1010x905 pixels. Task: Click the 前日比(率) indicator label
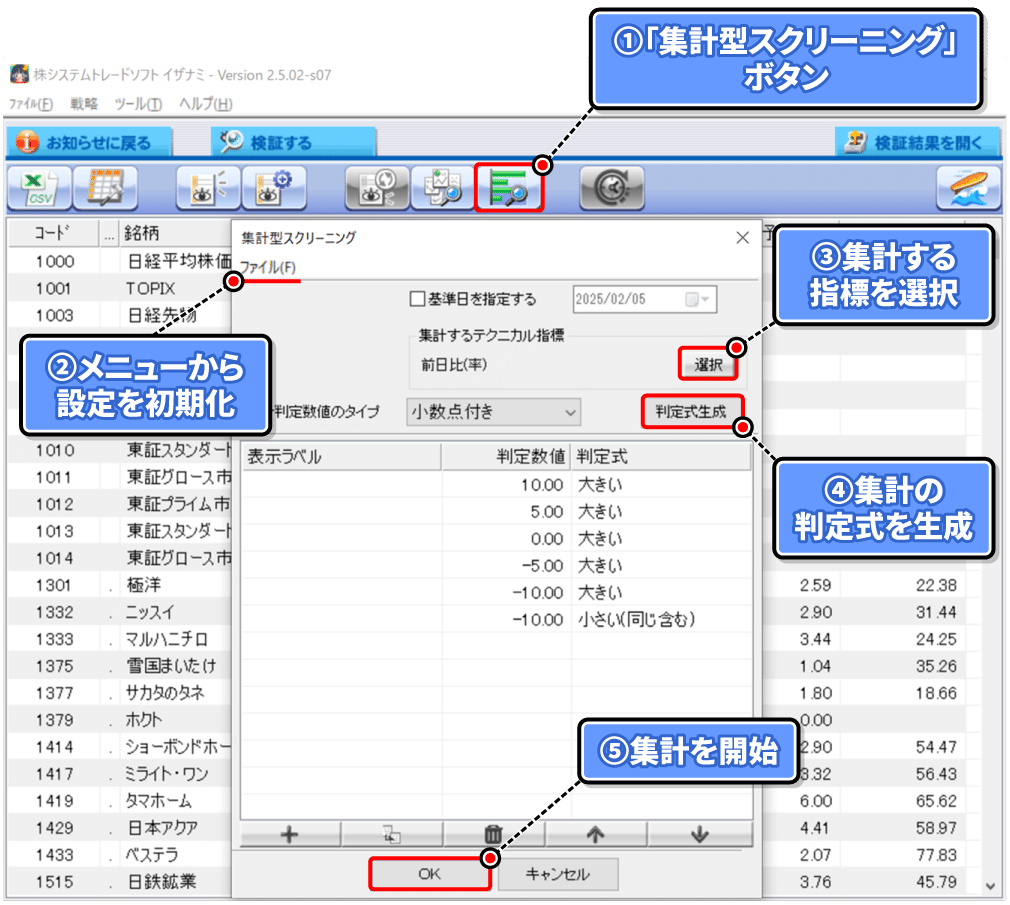coord(454,365)
